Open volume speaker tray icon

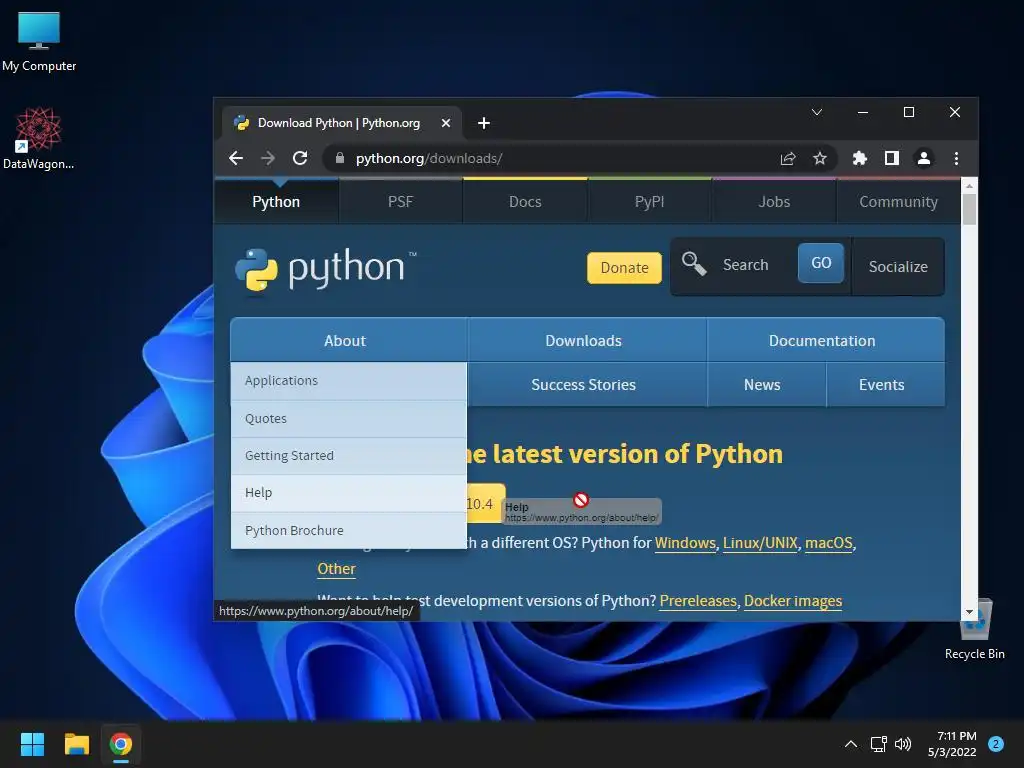pyautogui.click(x=903, y=744)
